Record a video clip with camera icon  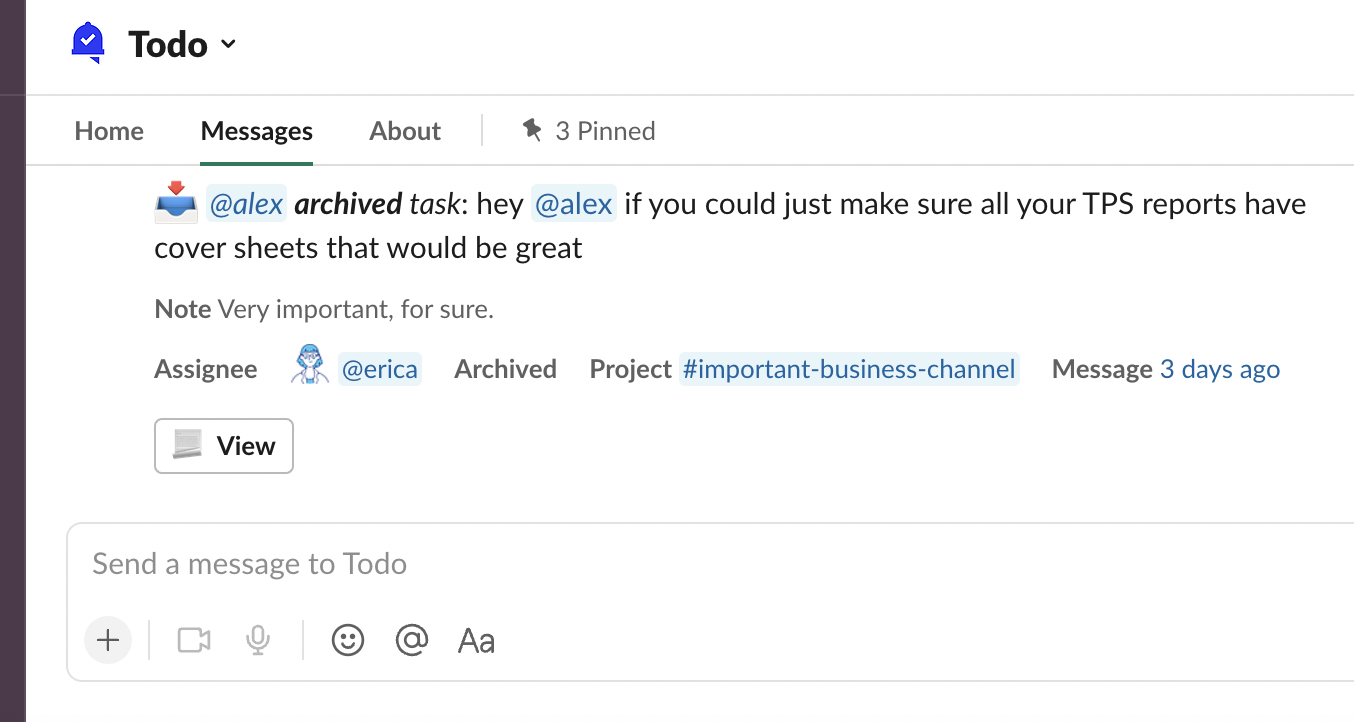(x=194, y=640)
